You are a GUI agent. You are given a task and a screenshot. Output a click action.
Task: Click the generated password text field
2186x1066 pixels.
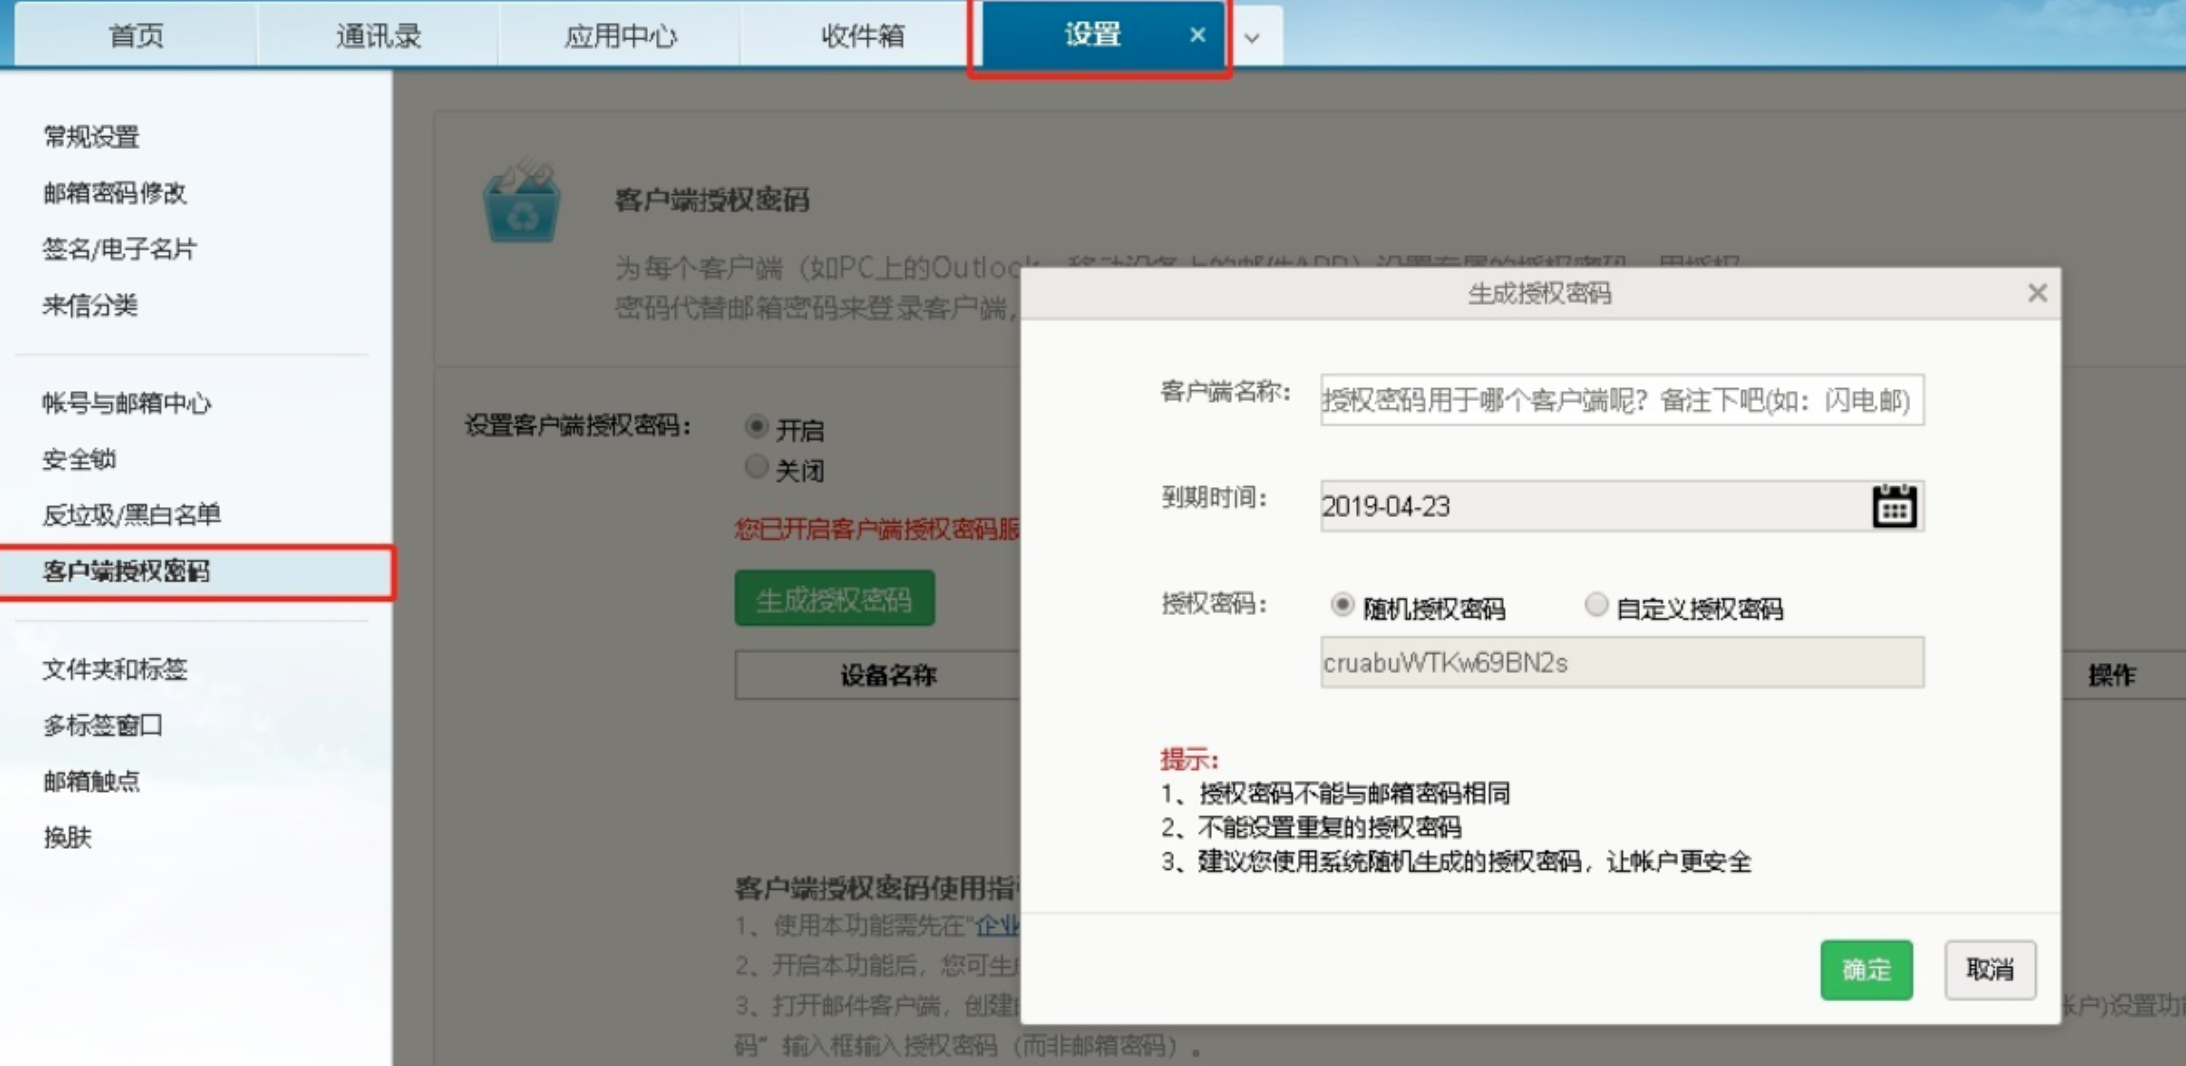tap(1621, 662)
